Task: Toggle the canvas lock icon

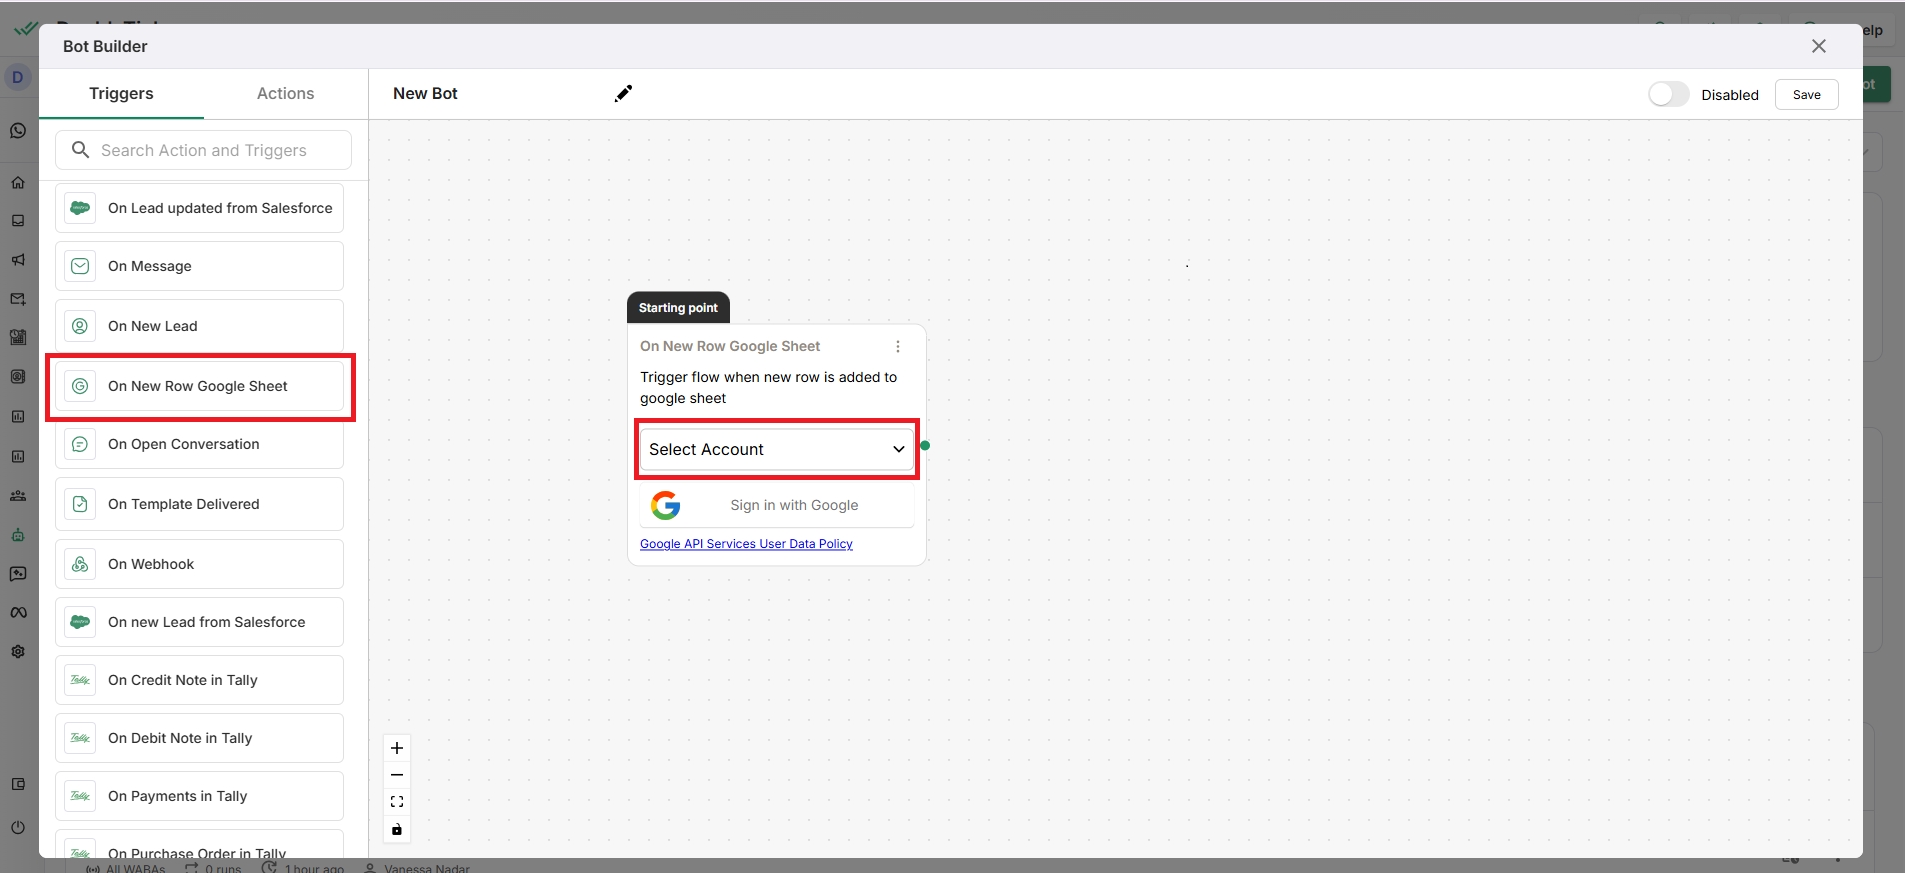Action: click(397, 829)
